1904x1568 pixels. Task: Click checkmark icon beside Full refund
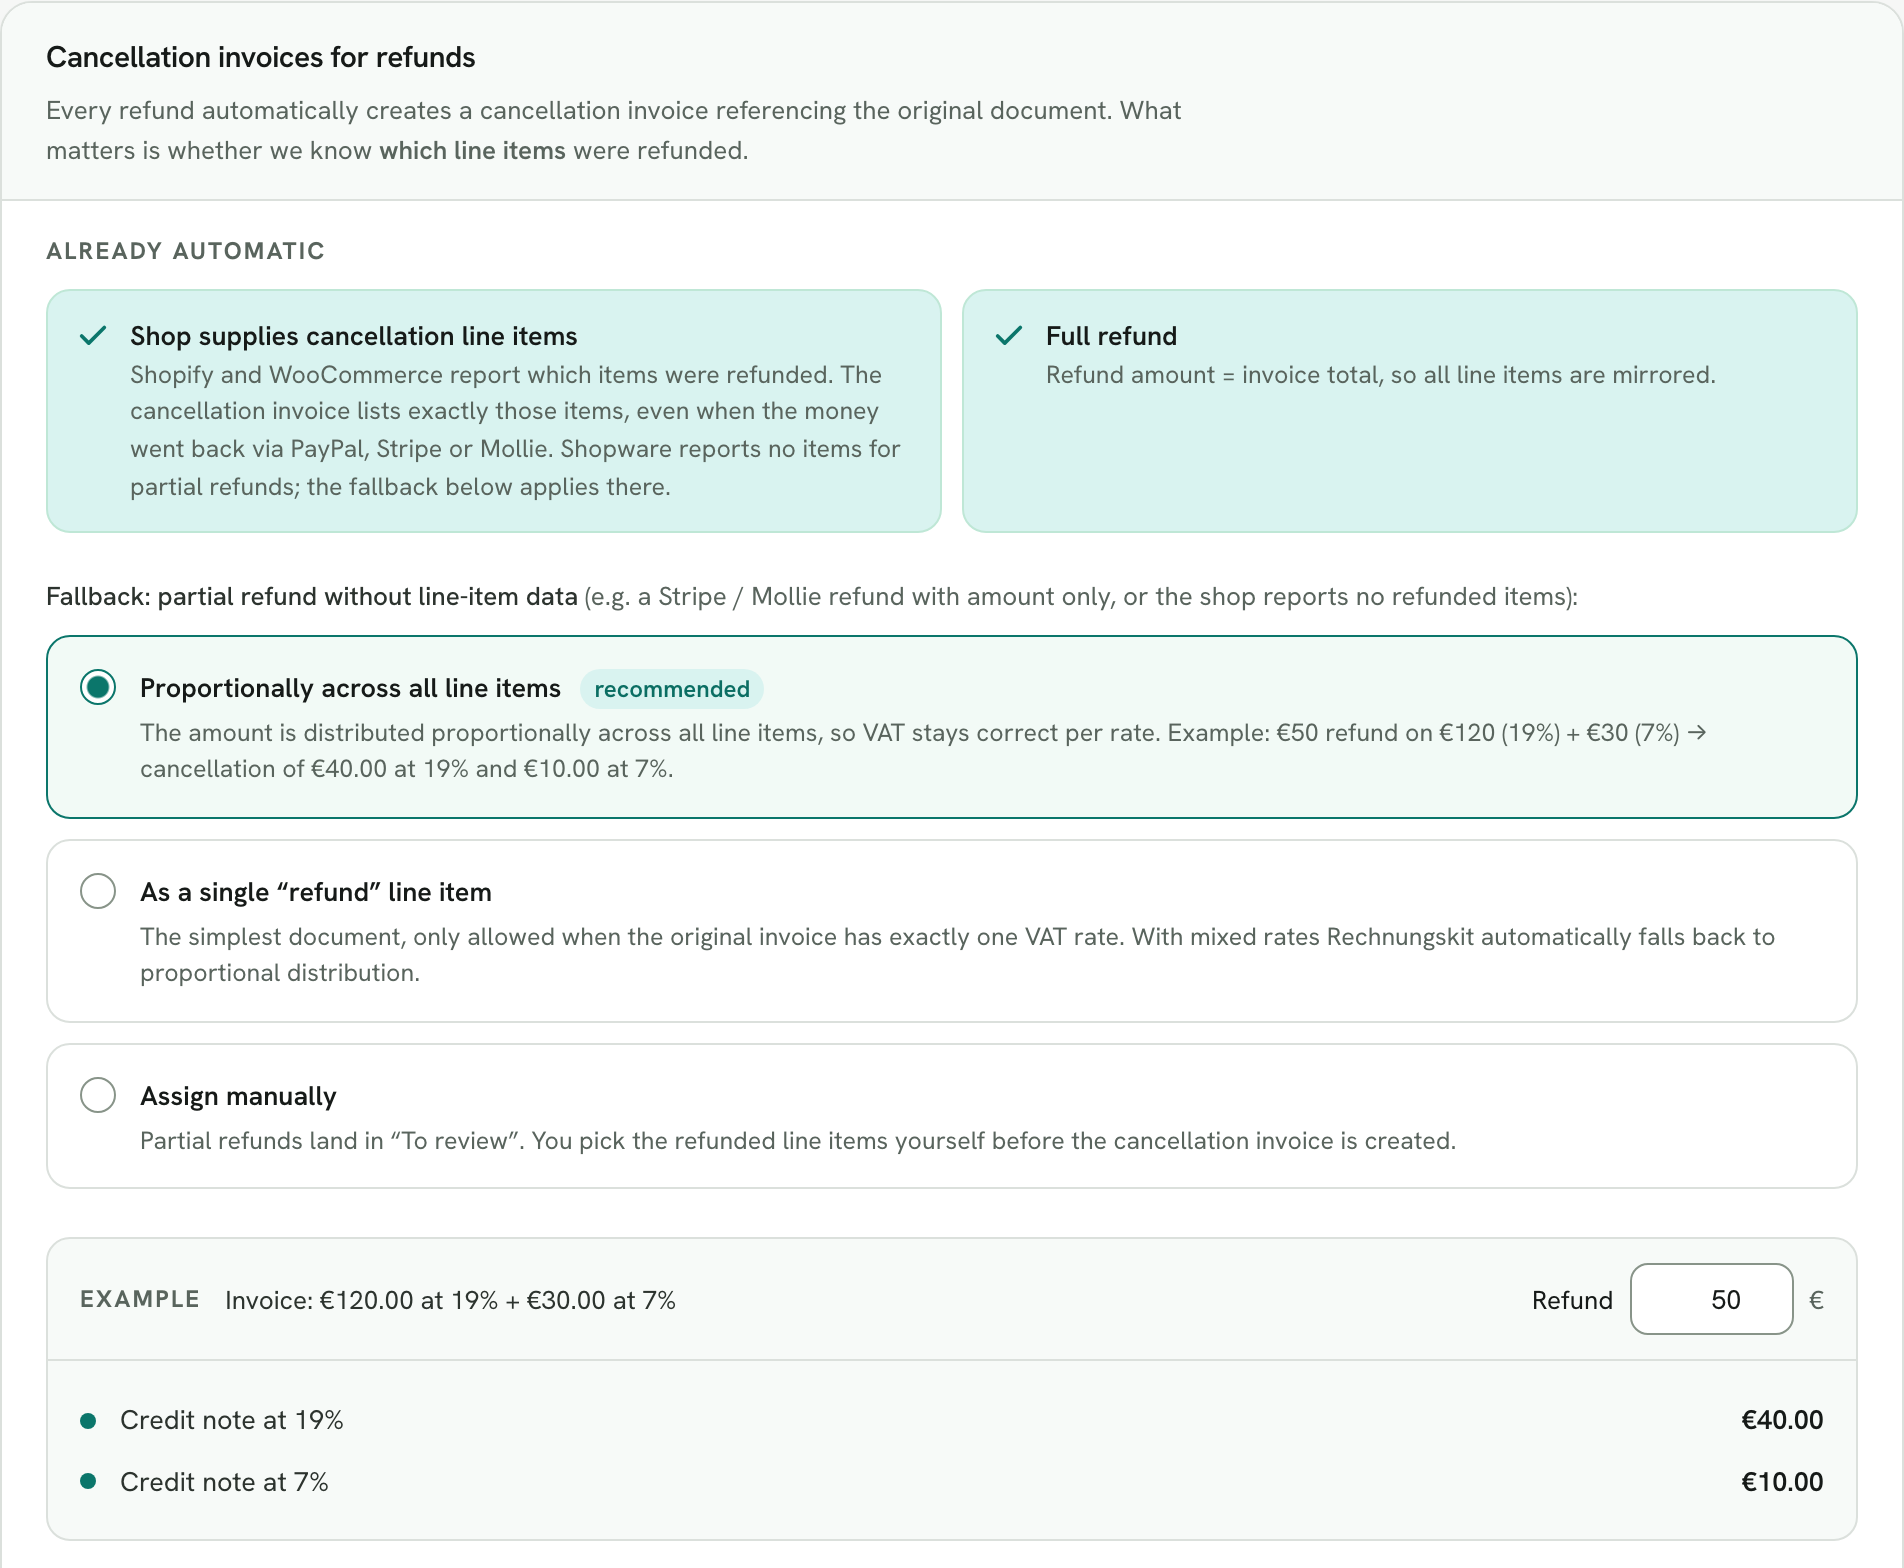pyautogui.click(x=1009, y=336)
